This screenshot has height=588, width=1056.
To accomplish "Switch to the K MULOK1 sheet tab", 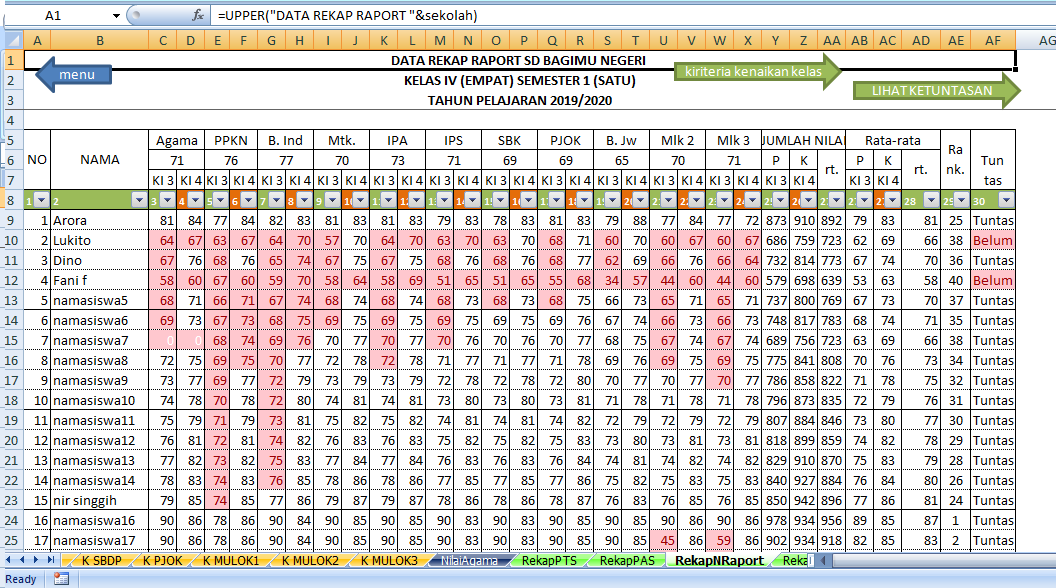I will point(230,560).
